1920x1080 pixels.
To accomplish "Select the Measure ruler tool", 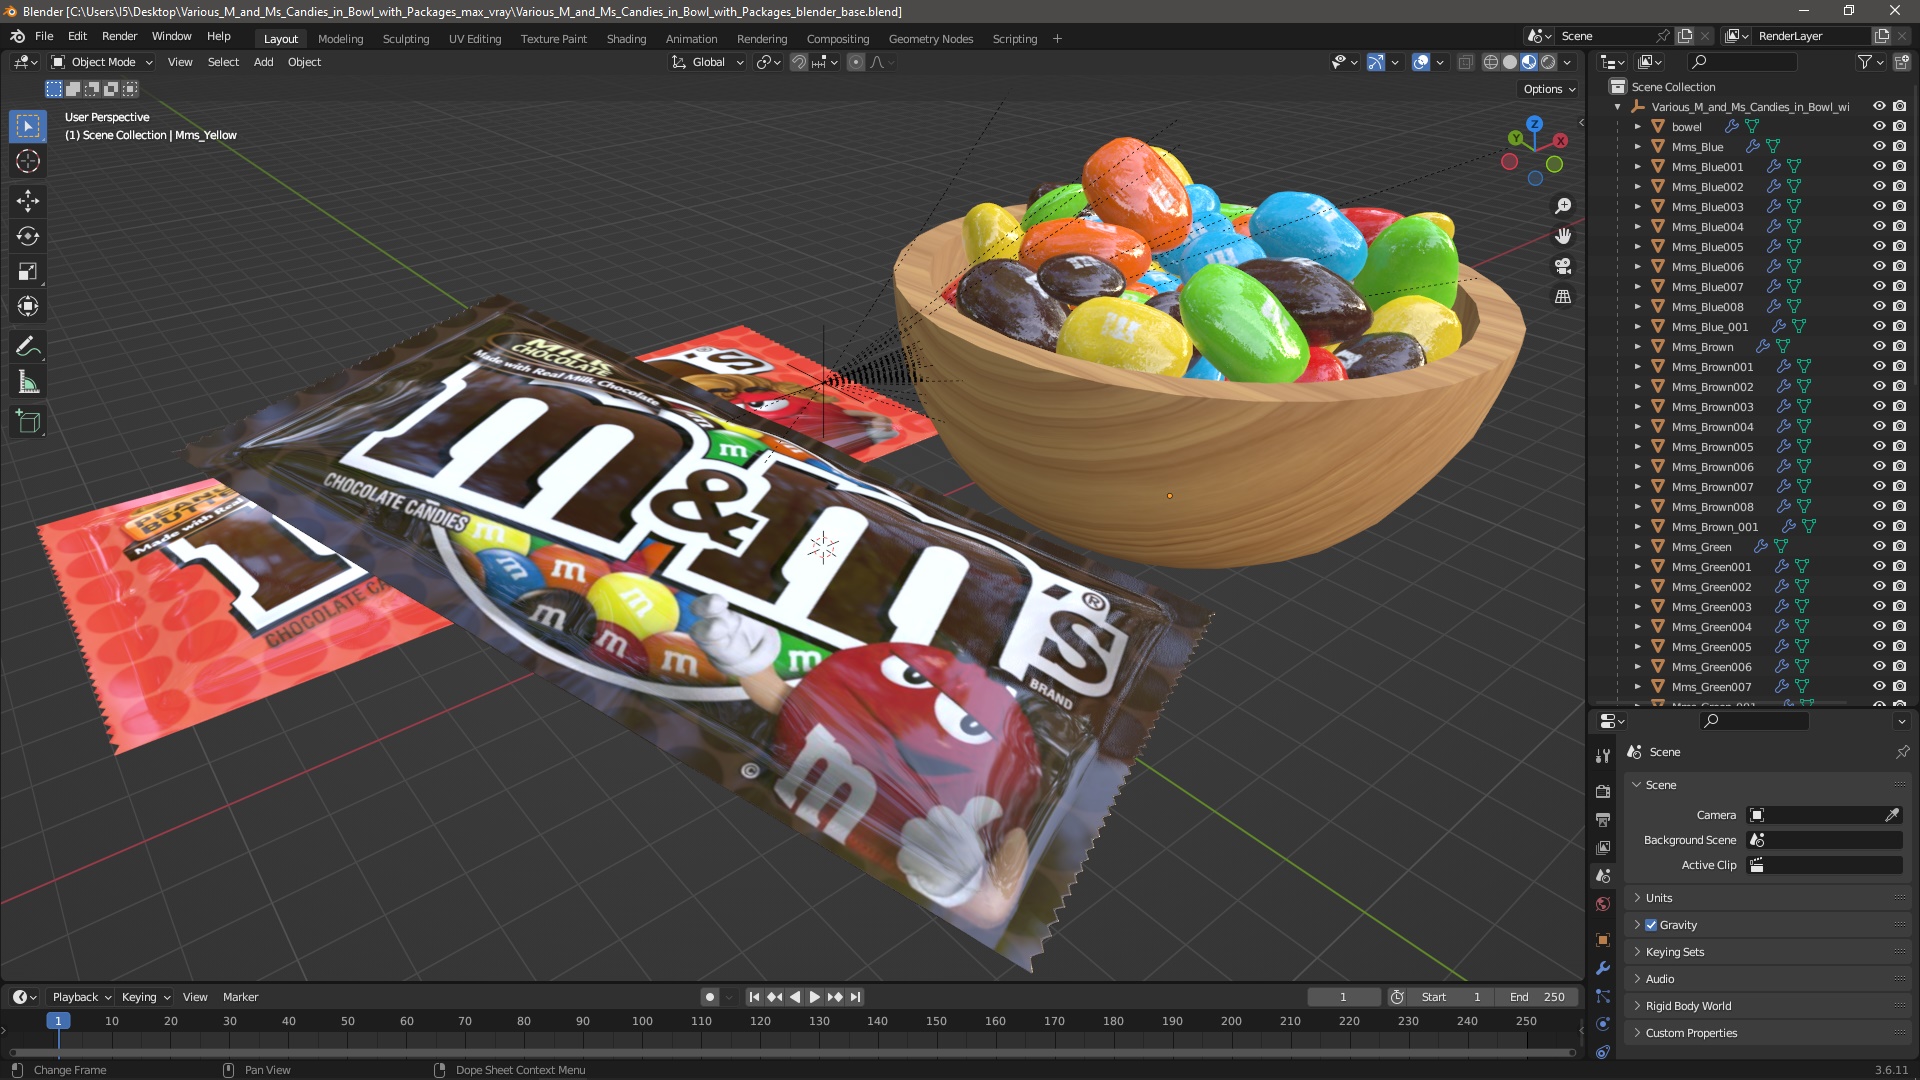I will [28, 382].
